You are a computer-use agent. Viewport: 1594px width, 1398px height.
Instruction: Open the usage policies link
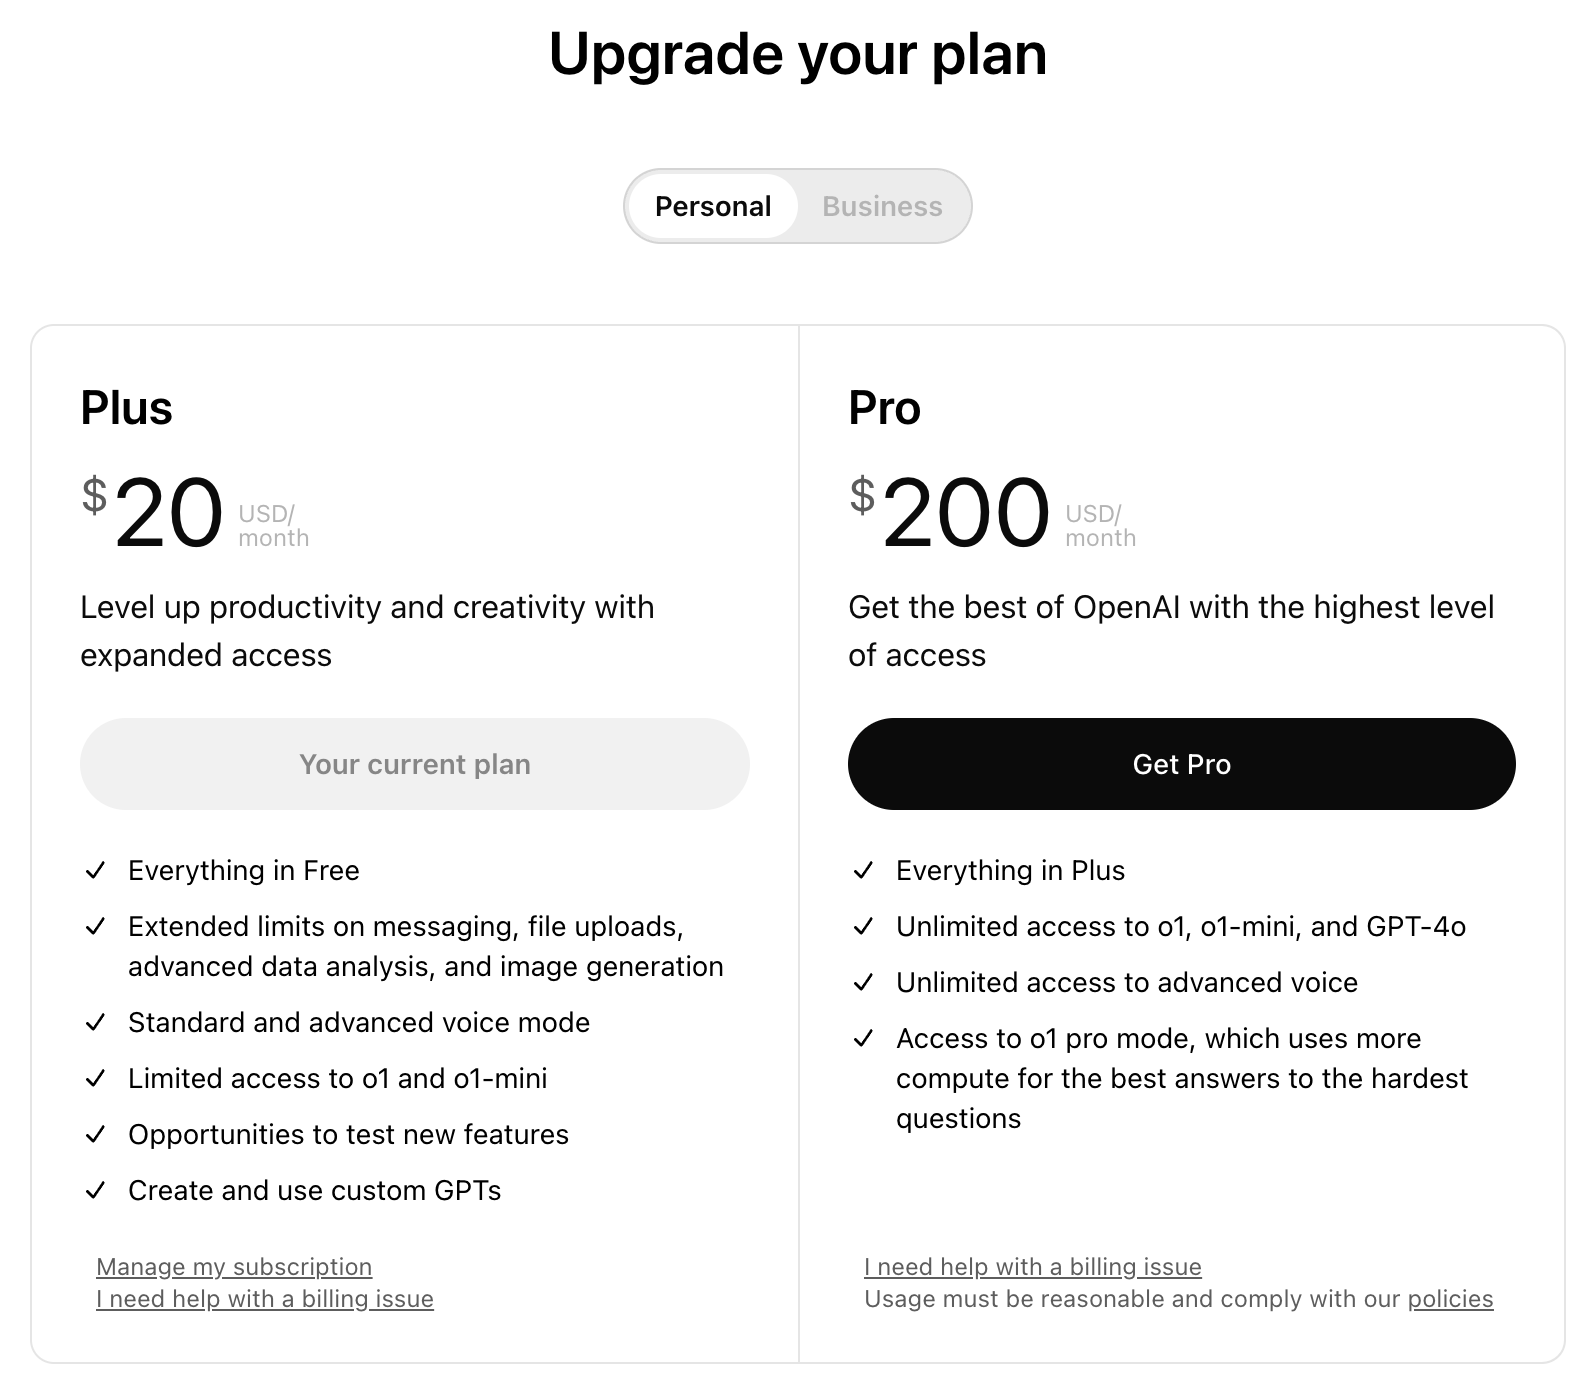click(1450, 1299)
